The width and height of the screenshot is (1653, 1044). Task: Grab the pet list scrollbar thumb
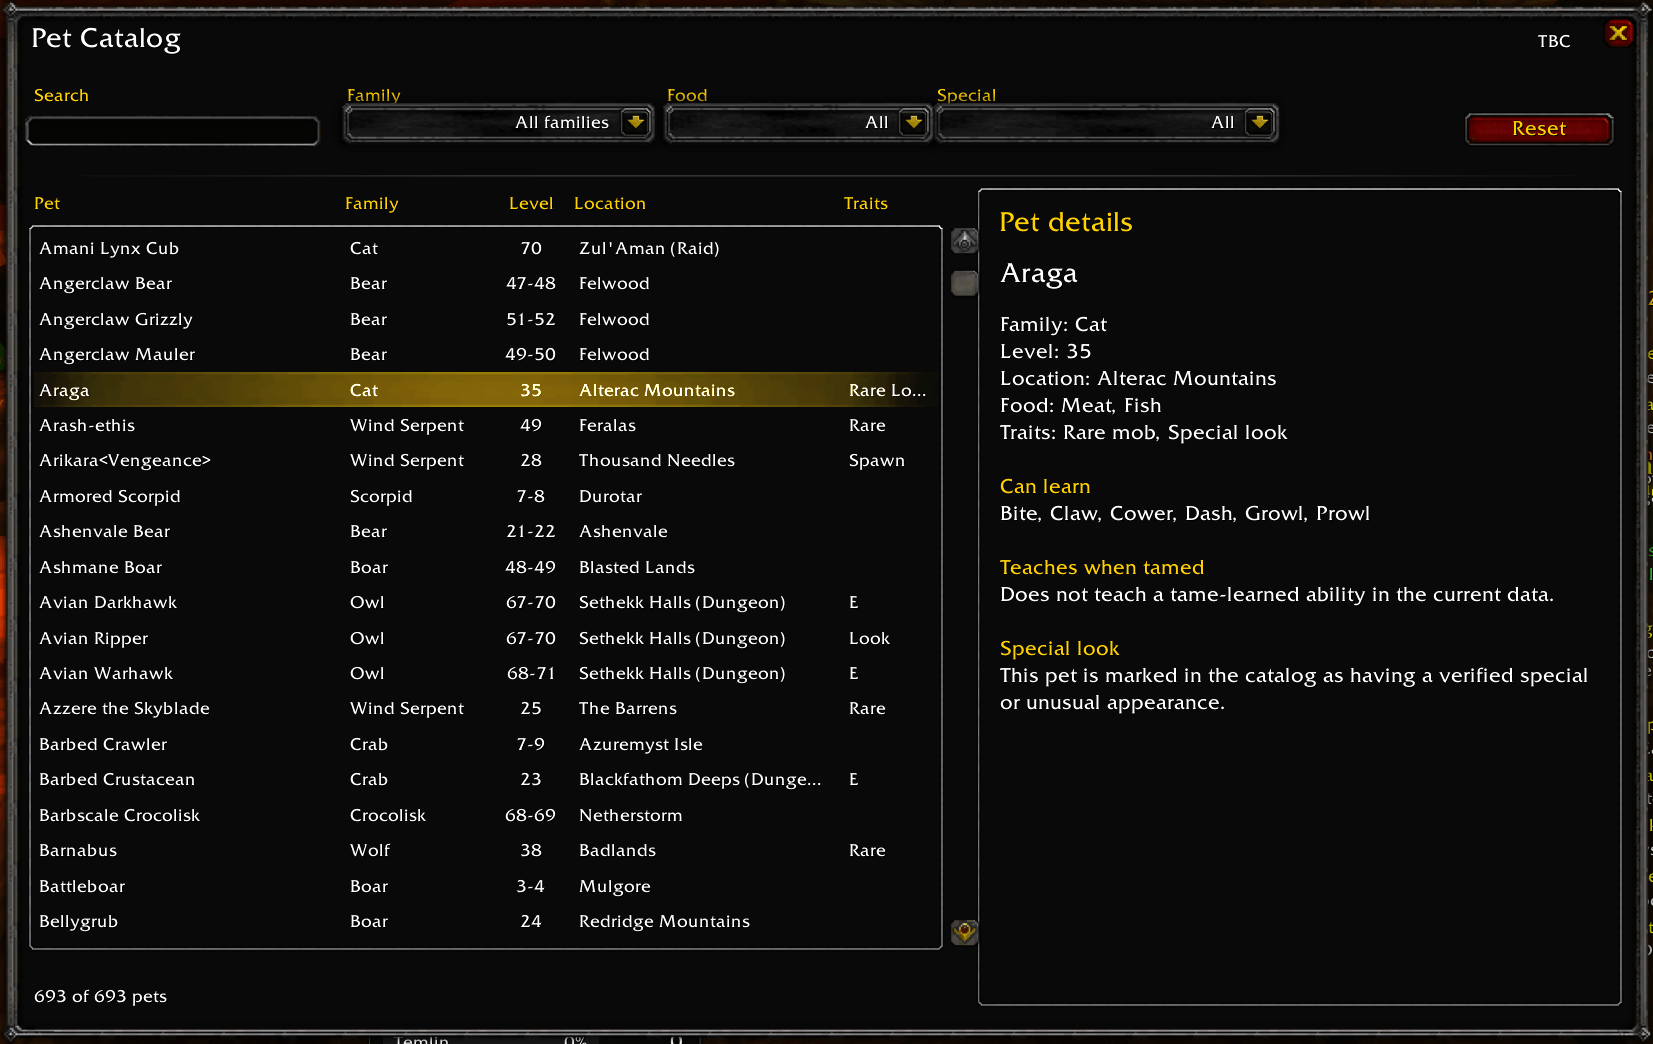click(x=964, y=283)
